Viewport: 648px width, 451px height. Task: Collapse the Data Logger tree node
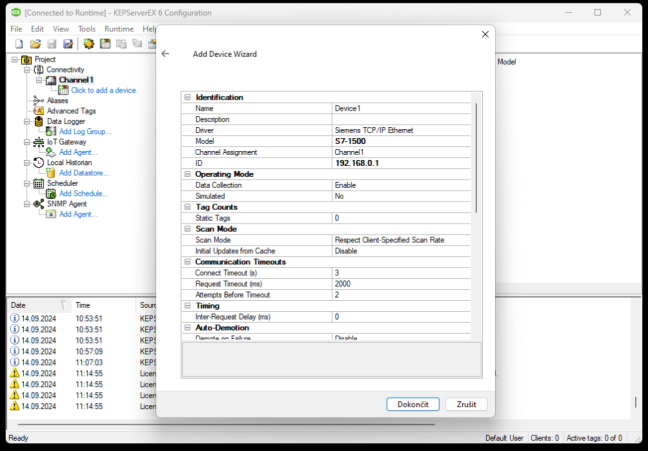coord(27,122)
